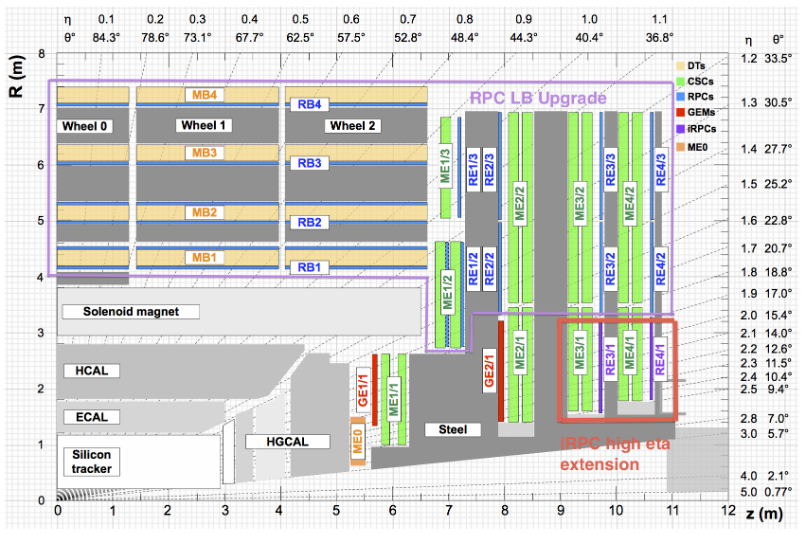The height and width of the screenshot is (534, 806).
Task: Click the purple 'RE3/1' iRPC label
Action: pyautogui.click(x=610, y=359)
